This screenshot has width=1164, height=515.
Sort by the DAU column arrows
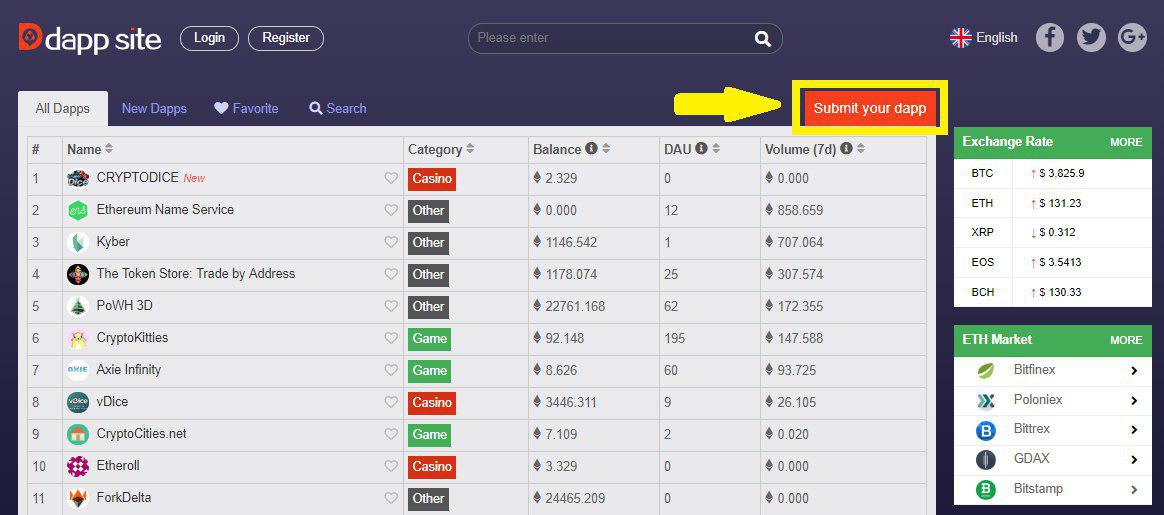(x=716, y=149)
